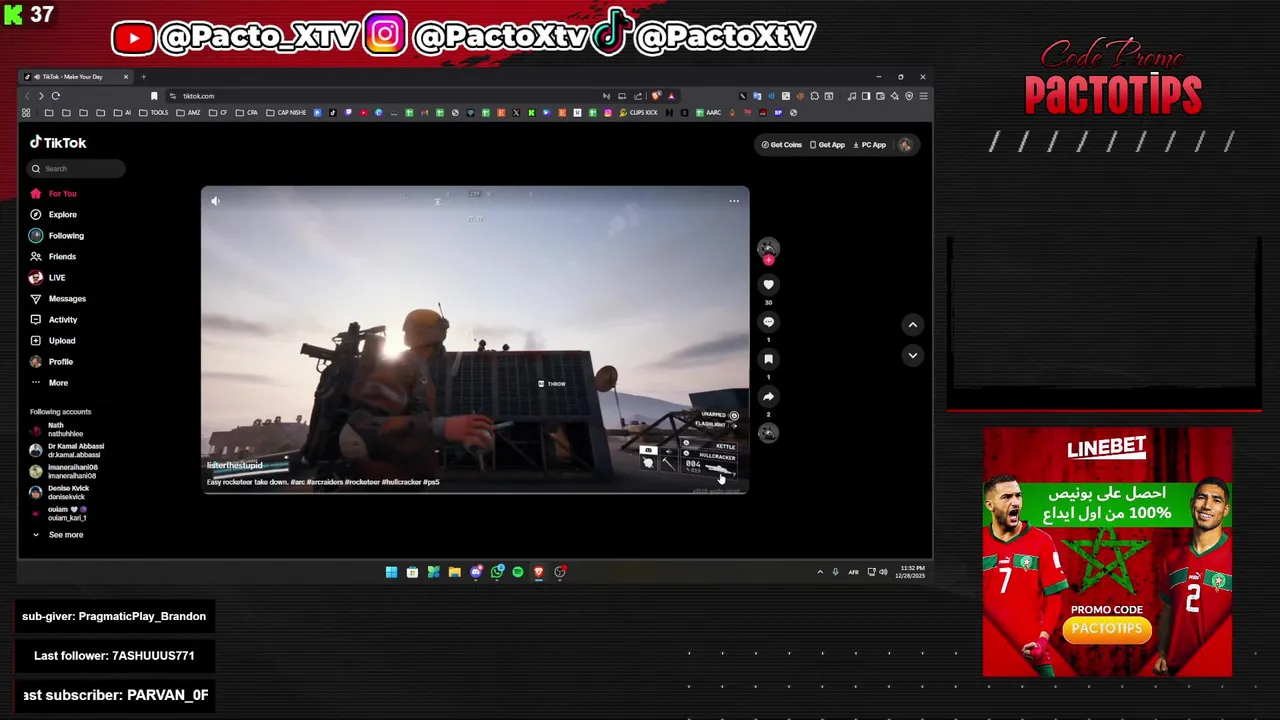Open imaneraihani08 followed account
The height and width of the screenshot is (720, 1280).
point(64,471)
